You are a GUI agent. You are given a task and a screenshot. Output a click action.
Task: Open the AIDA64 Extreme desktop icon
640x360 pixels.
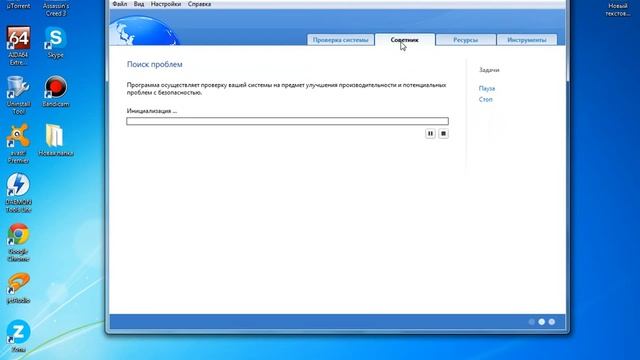[18, 46]
